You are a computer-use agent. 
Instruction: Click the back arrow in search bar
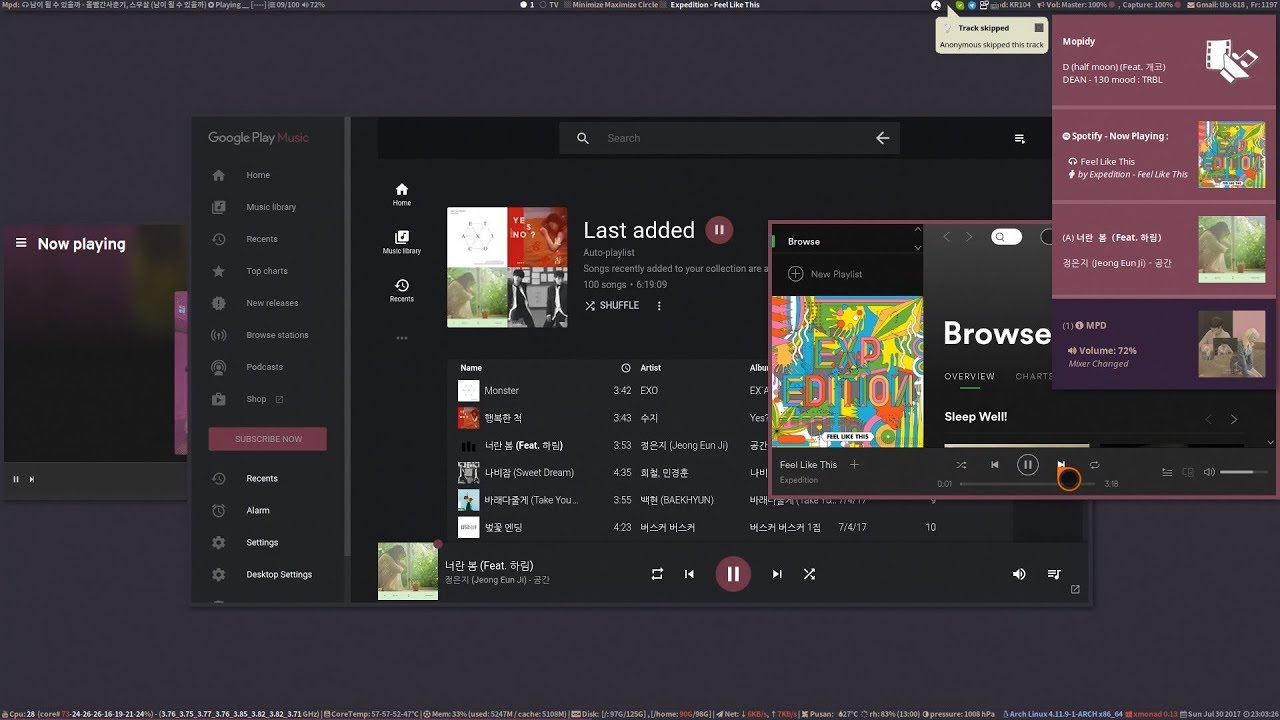click(882, 138)
